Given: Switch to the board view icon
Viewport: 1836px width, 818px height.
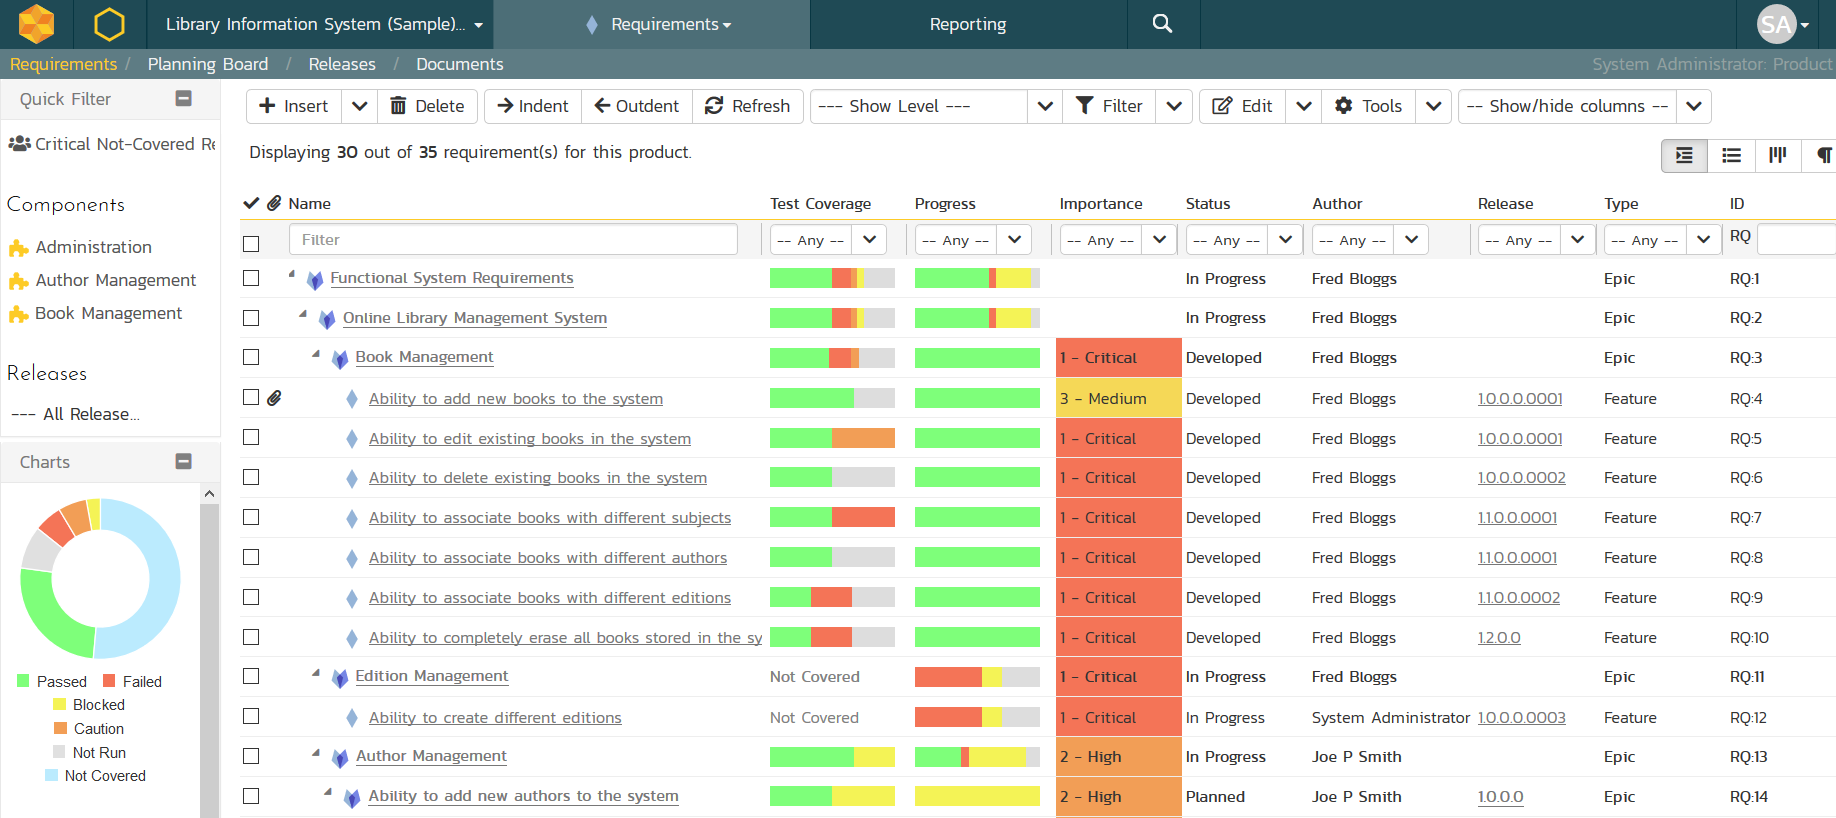Looking at the screenshot, I should (1777, 155).
